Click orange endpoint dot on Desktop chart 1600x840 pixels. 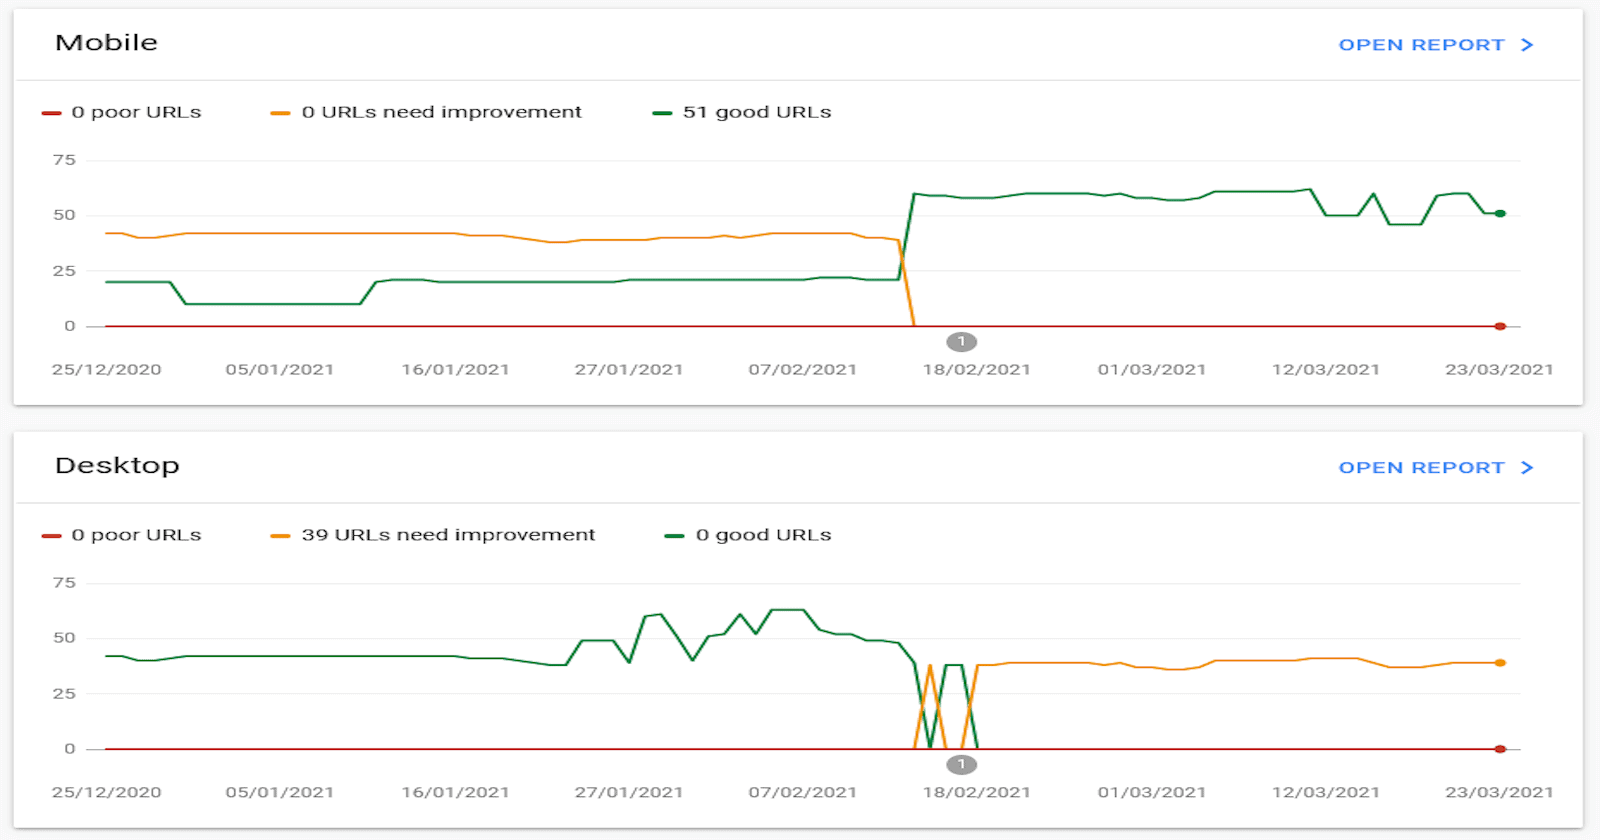[1500, 663]
